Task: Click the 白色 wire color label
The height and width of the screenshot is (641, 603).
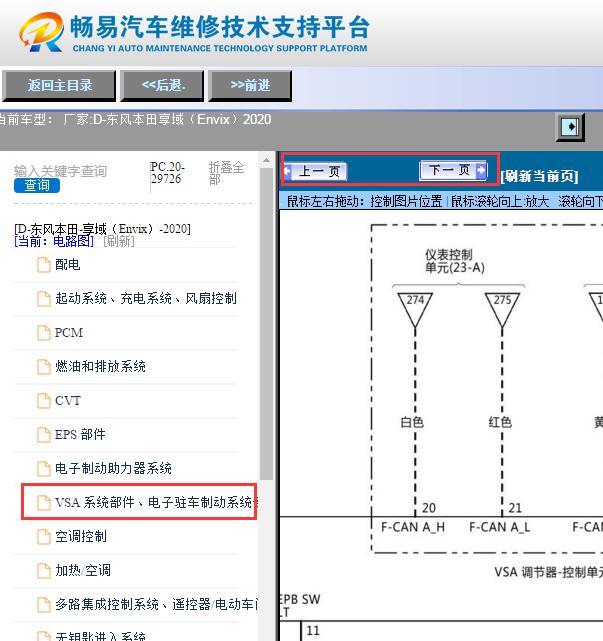Action: [412, 422]
